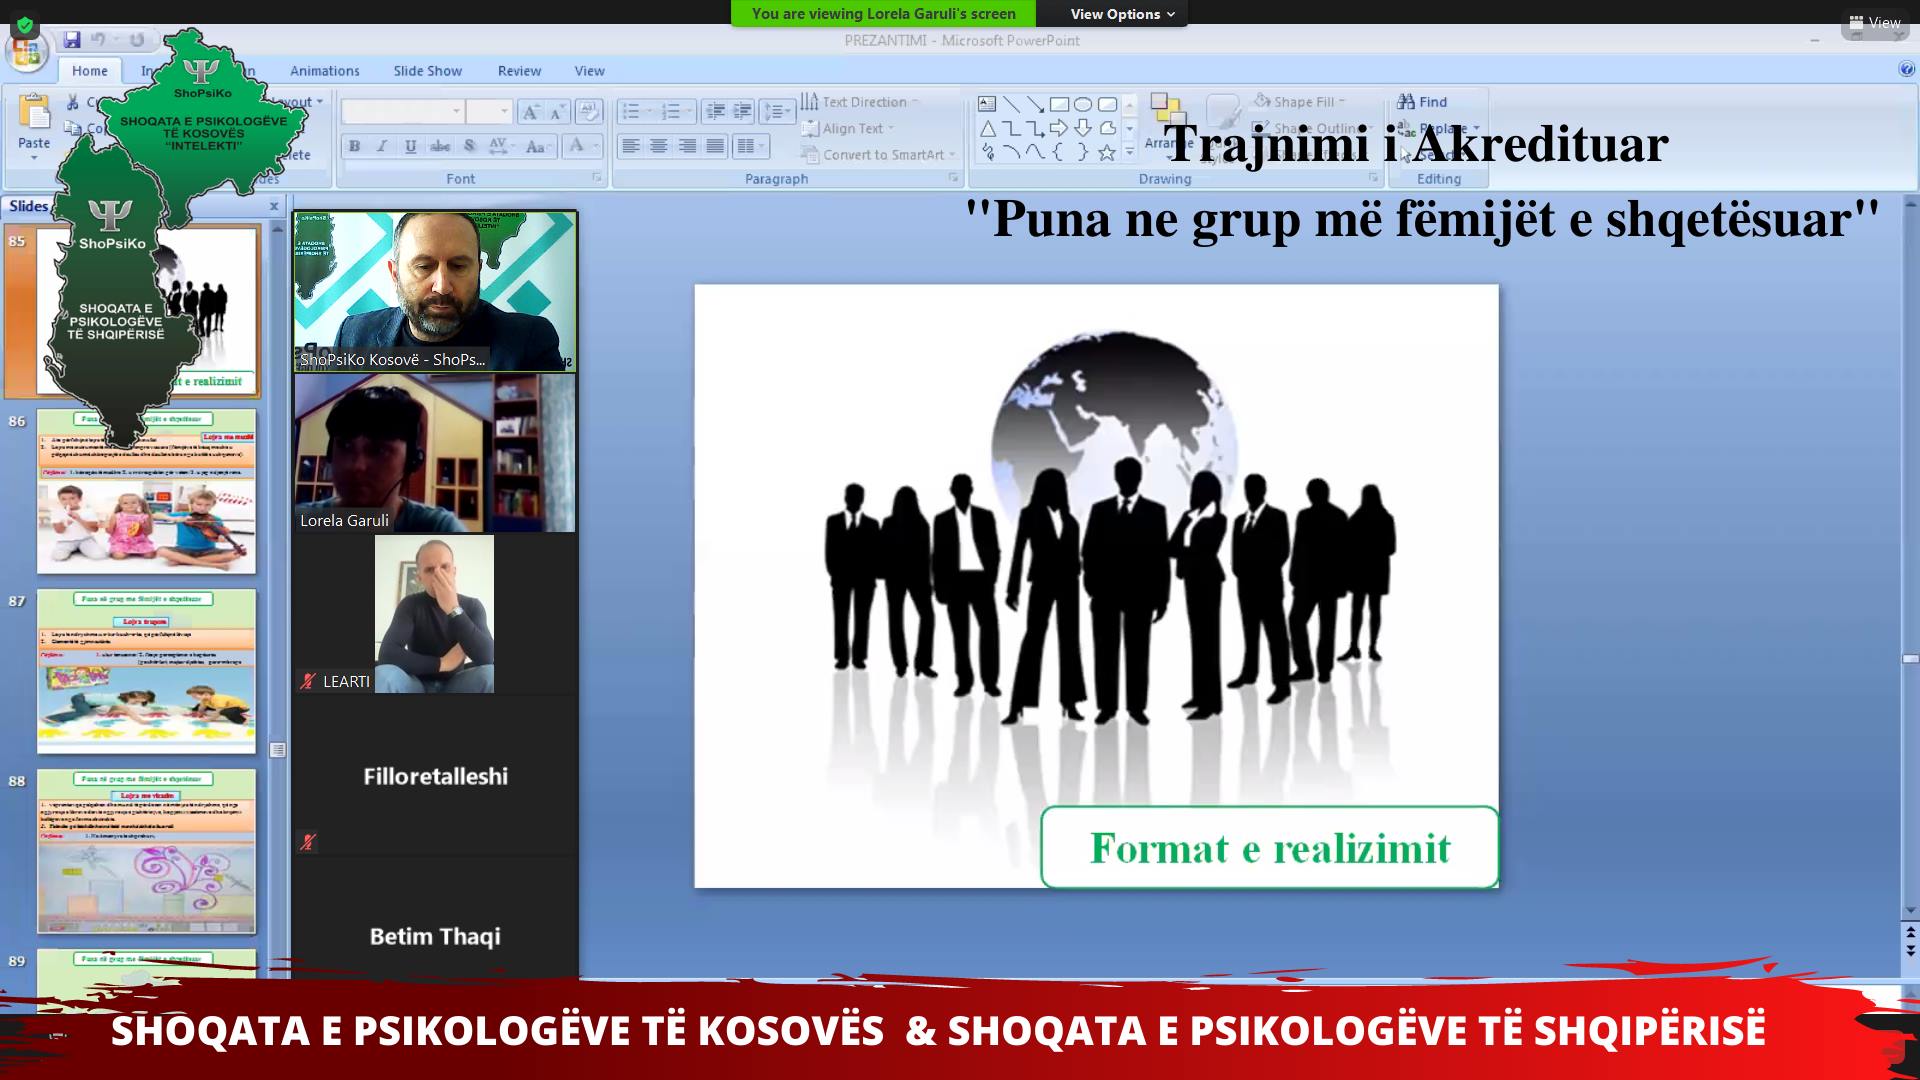This screenshot has height=1080, width=1920.
Task: Open the Line Spacing dropdown
Action: coord(777,111)
